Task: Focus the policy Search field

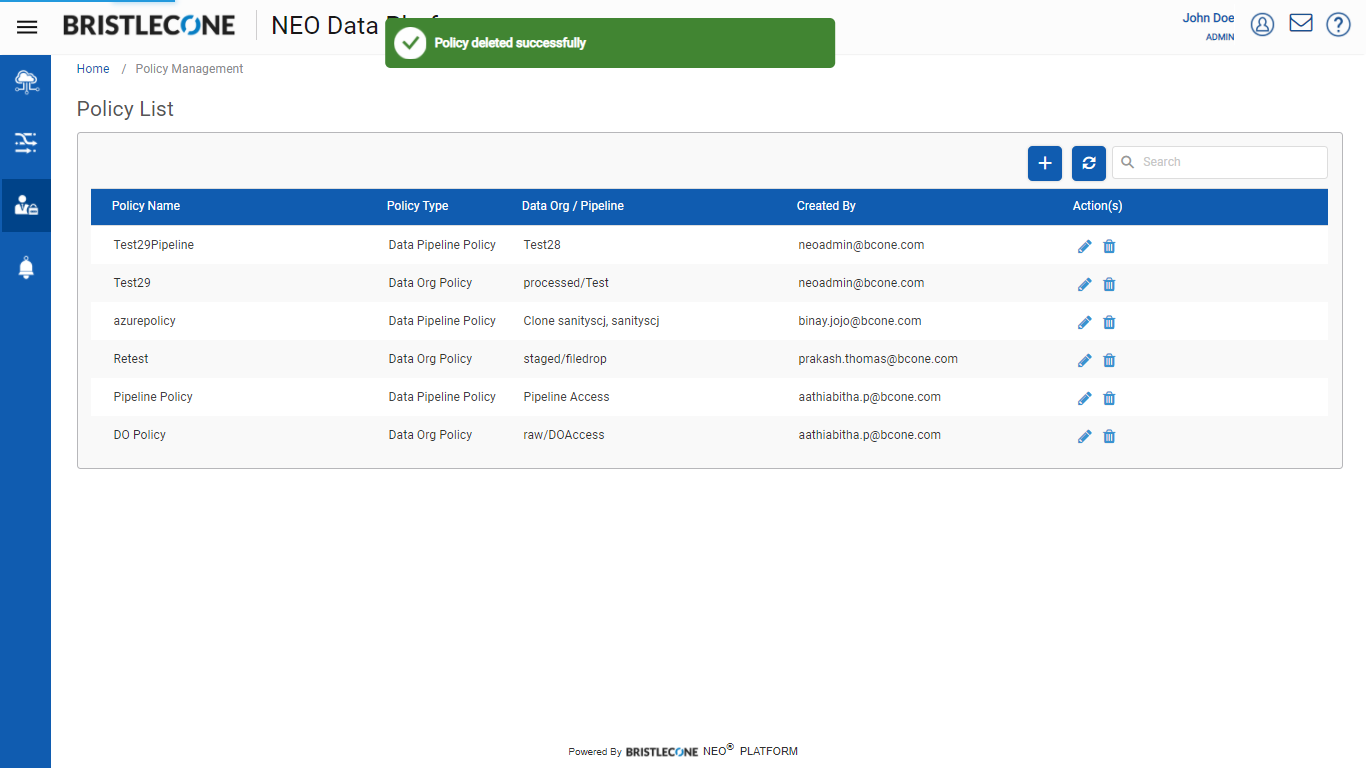Action: click(x=1220, y=162)
